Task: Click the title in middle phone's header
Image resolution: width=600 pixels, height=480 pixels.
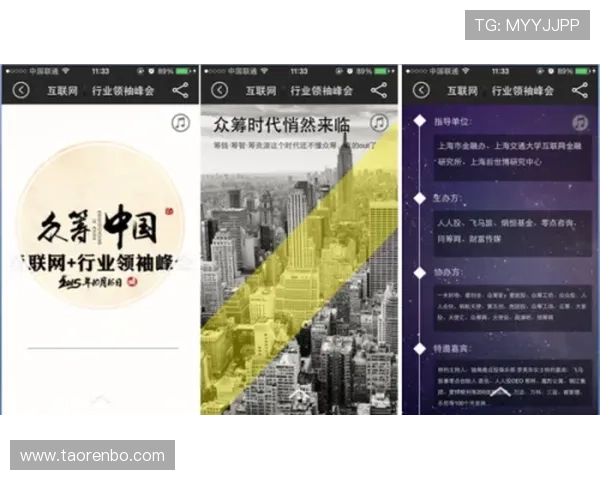Action: [x=299, y=91]
